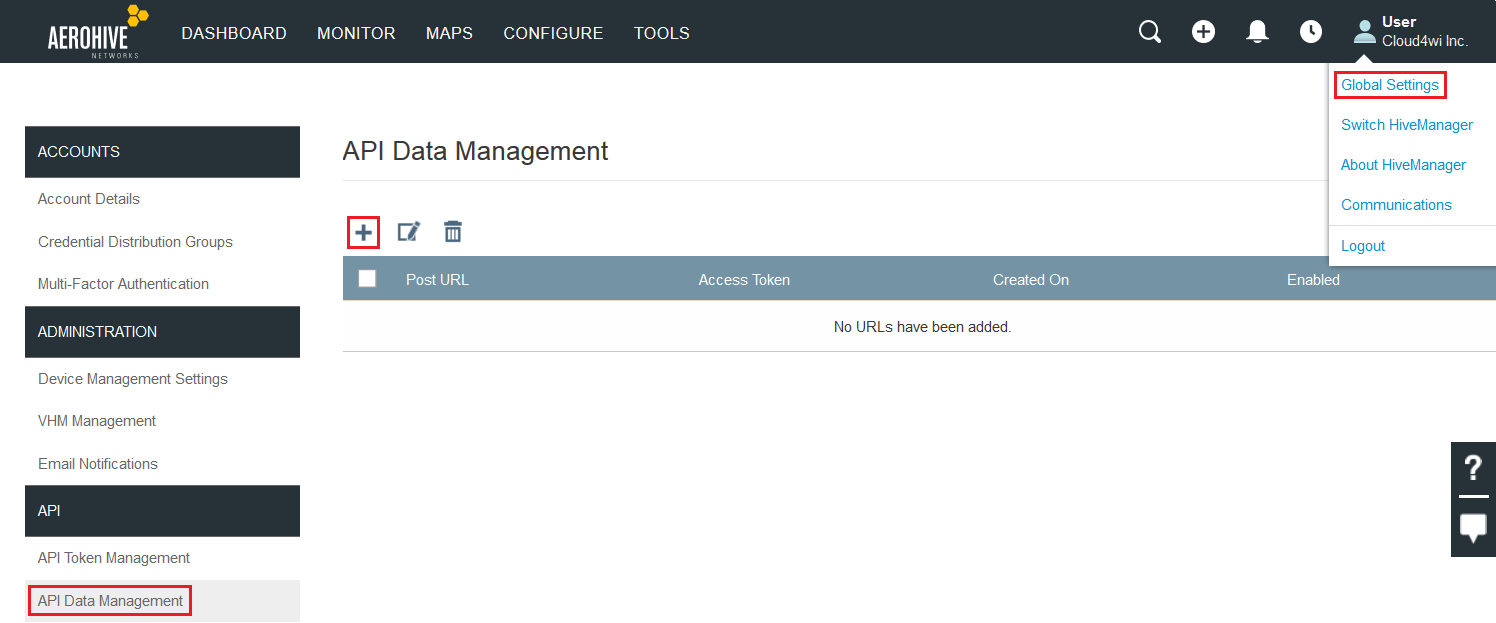This screenshot has width=1496, height=623.
Task: Add a new Post URL with plus icon
Action: tap(363, 233)
